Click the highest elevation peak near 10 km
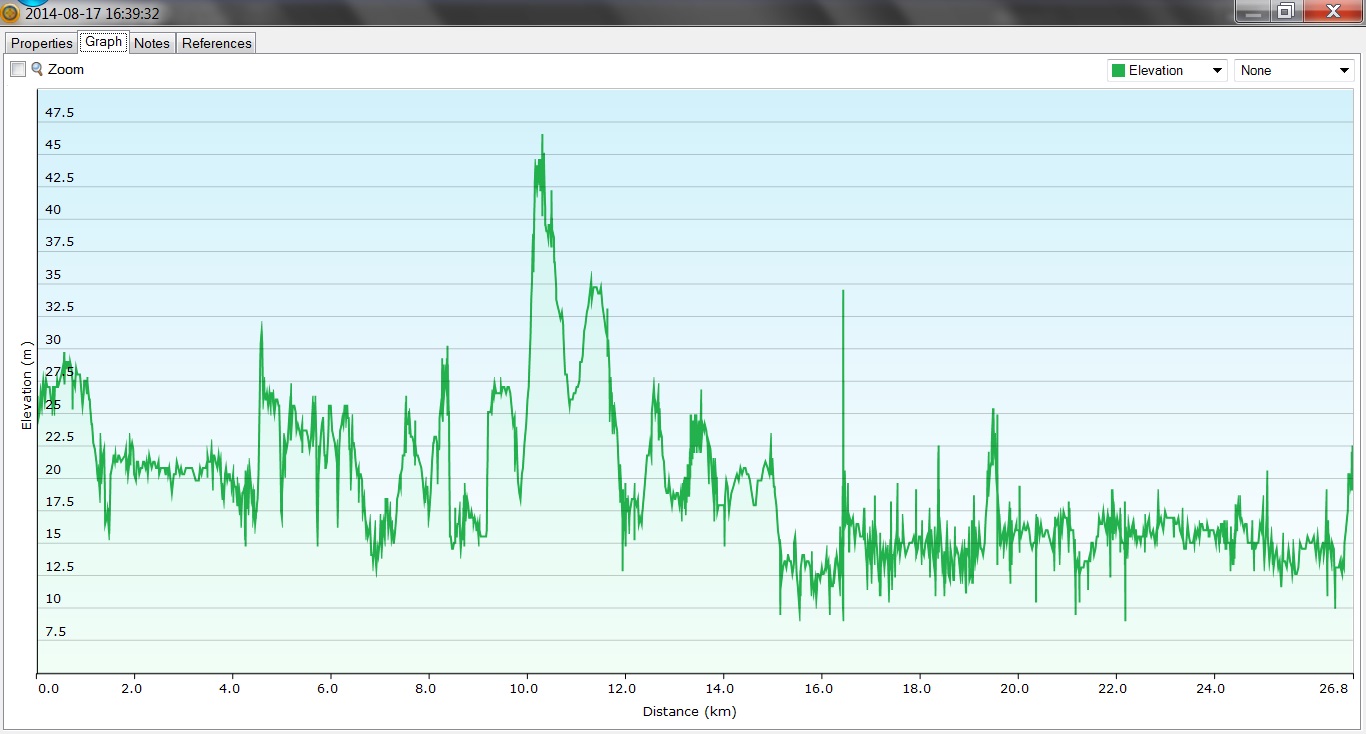 tap(542, 136)
